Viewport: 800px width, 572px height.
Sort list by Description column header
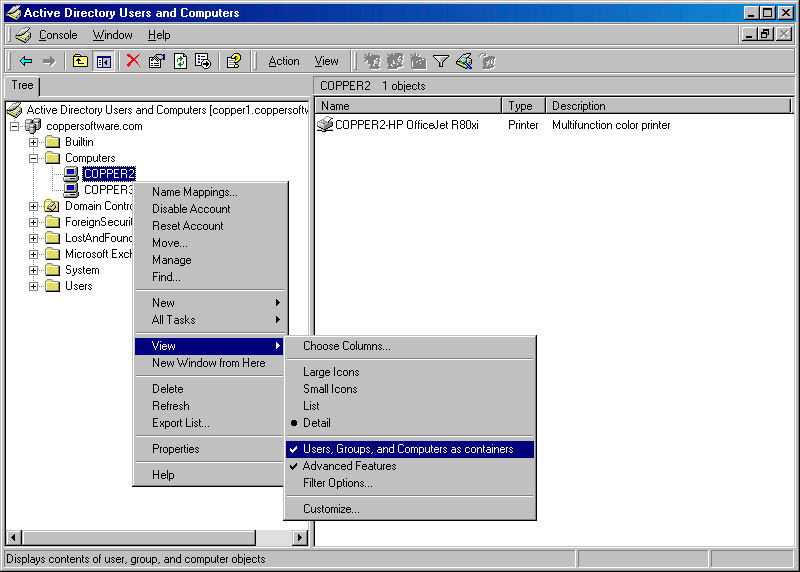point(579,106)
